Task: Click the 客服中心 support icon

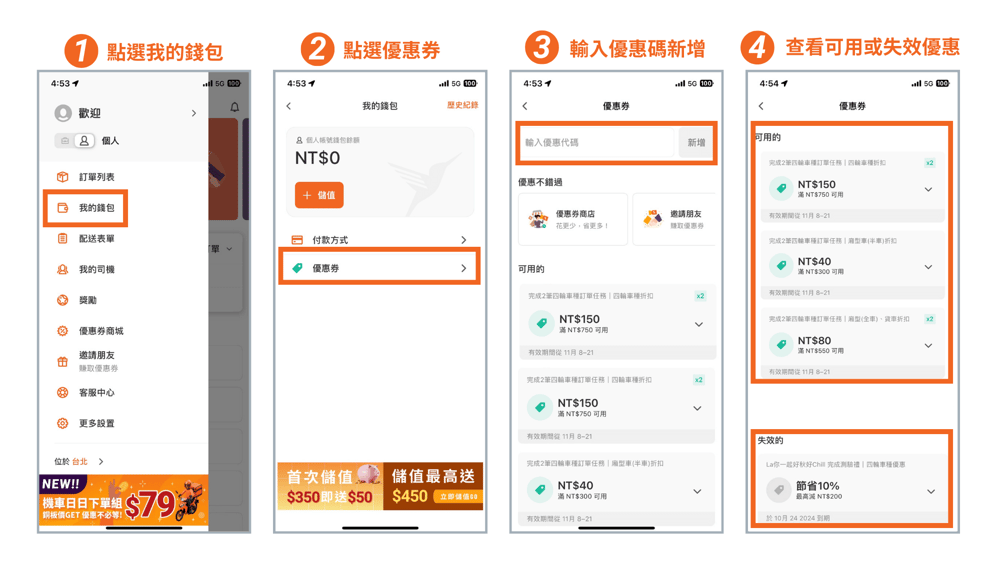Action: pyautogui.click(x=62, y=393)
